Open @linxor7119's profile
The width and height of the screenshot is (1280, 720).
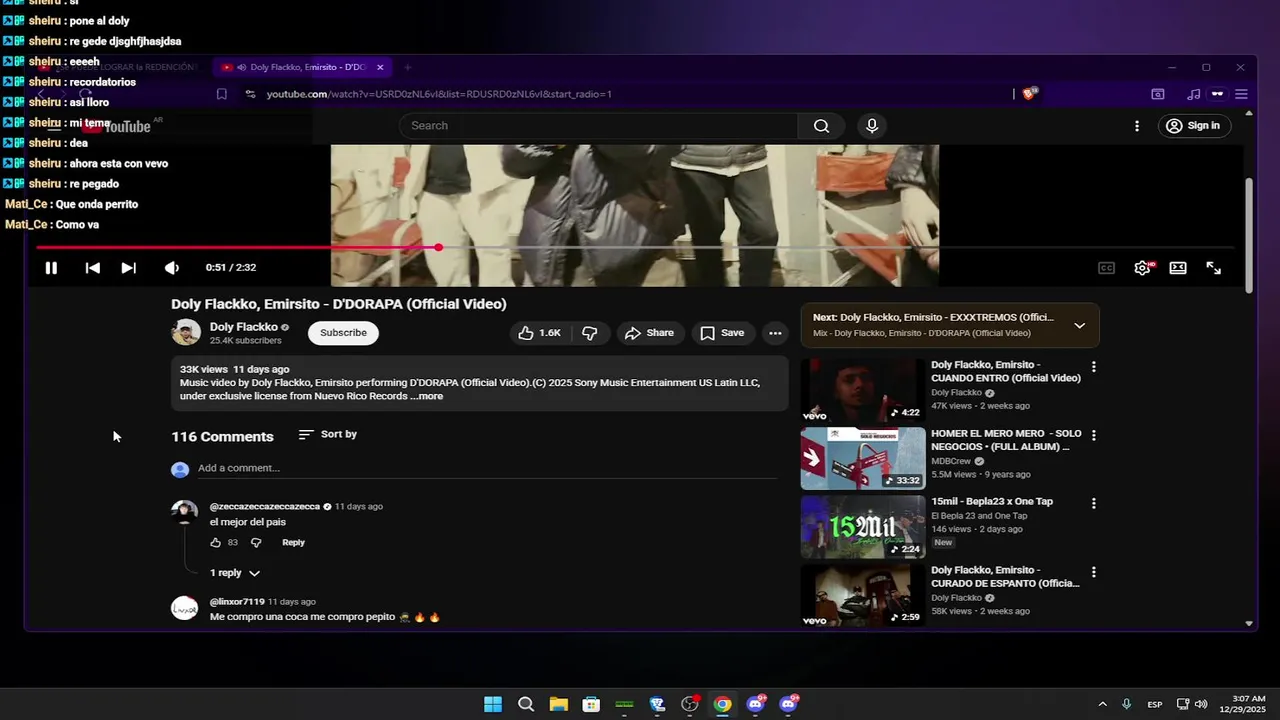237,602
